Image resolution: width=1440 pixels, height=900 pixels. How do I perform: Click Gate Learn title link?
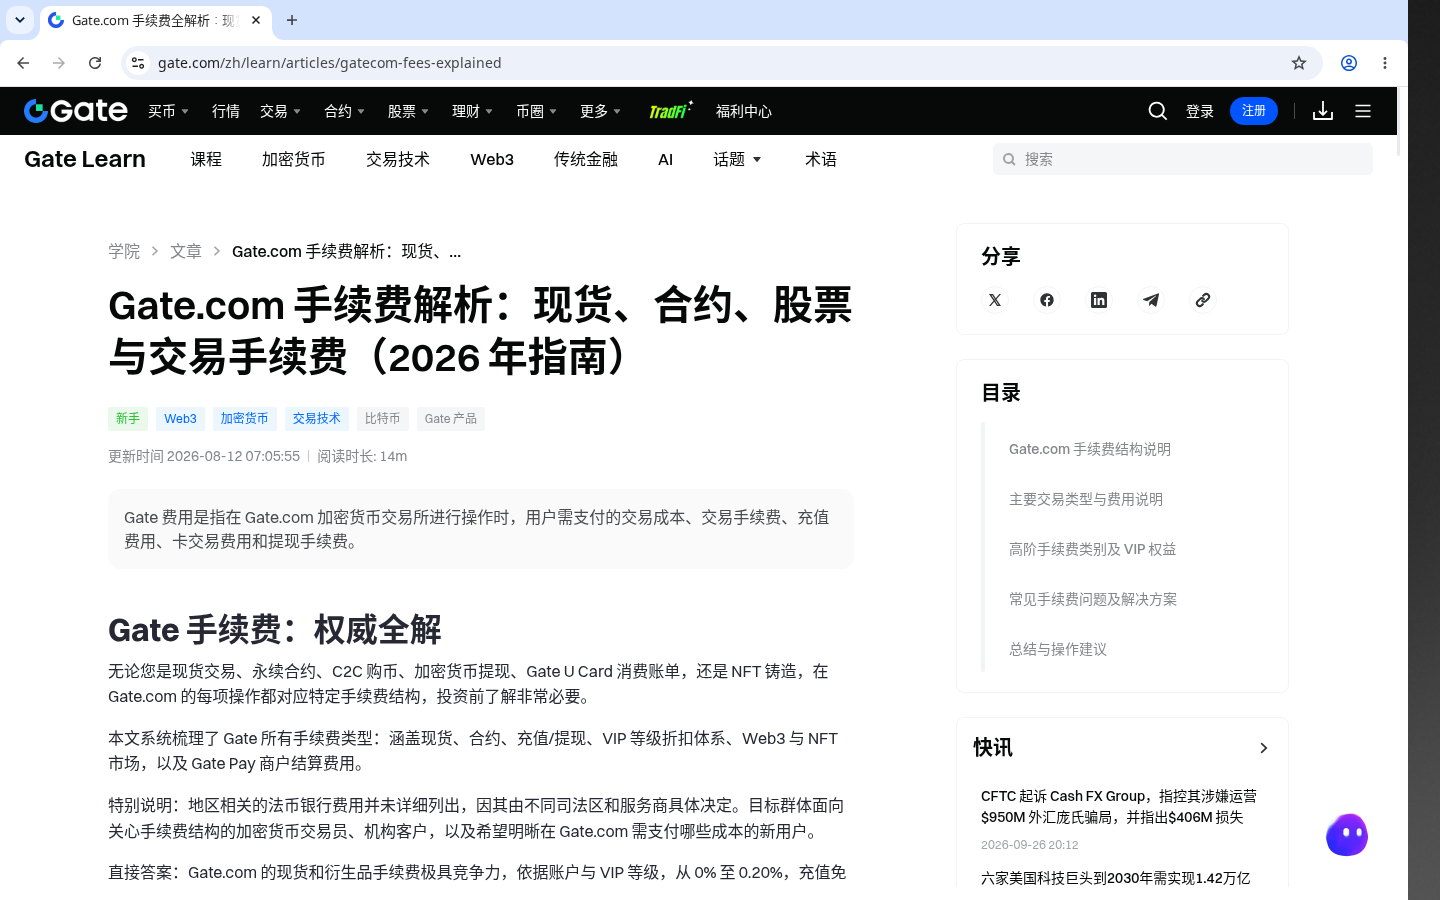tap(85, 159)
